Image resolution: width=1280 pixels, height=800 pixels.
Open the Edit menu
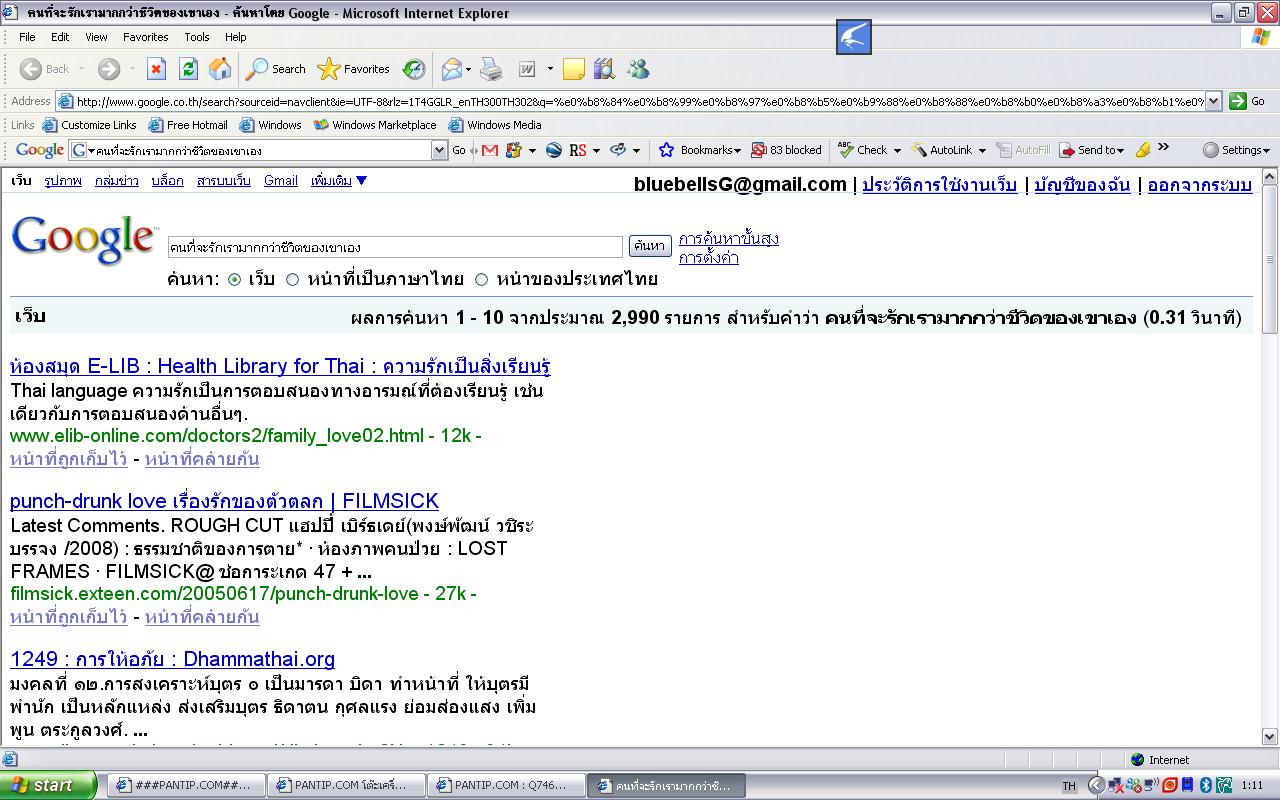[x=60, y=37]
